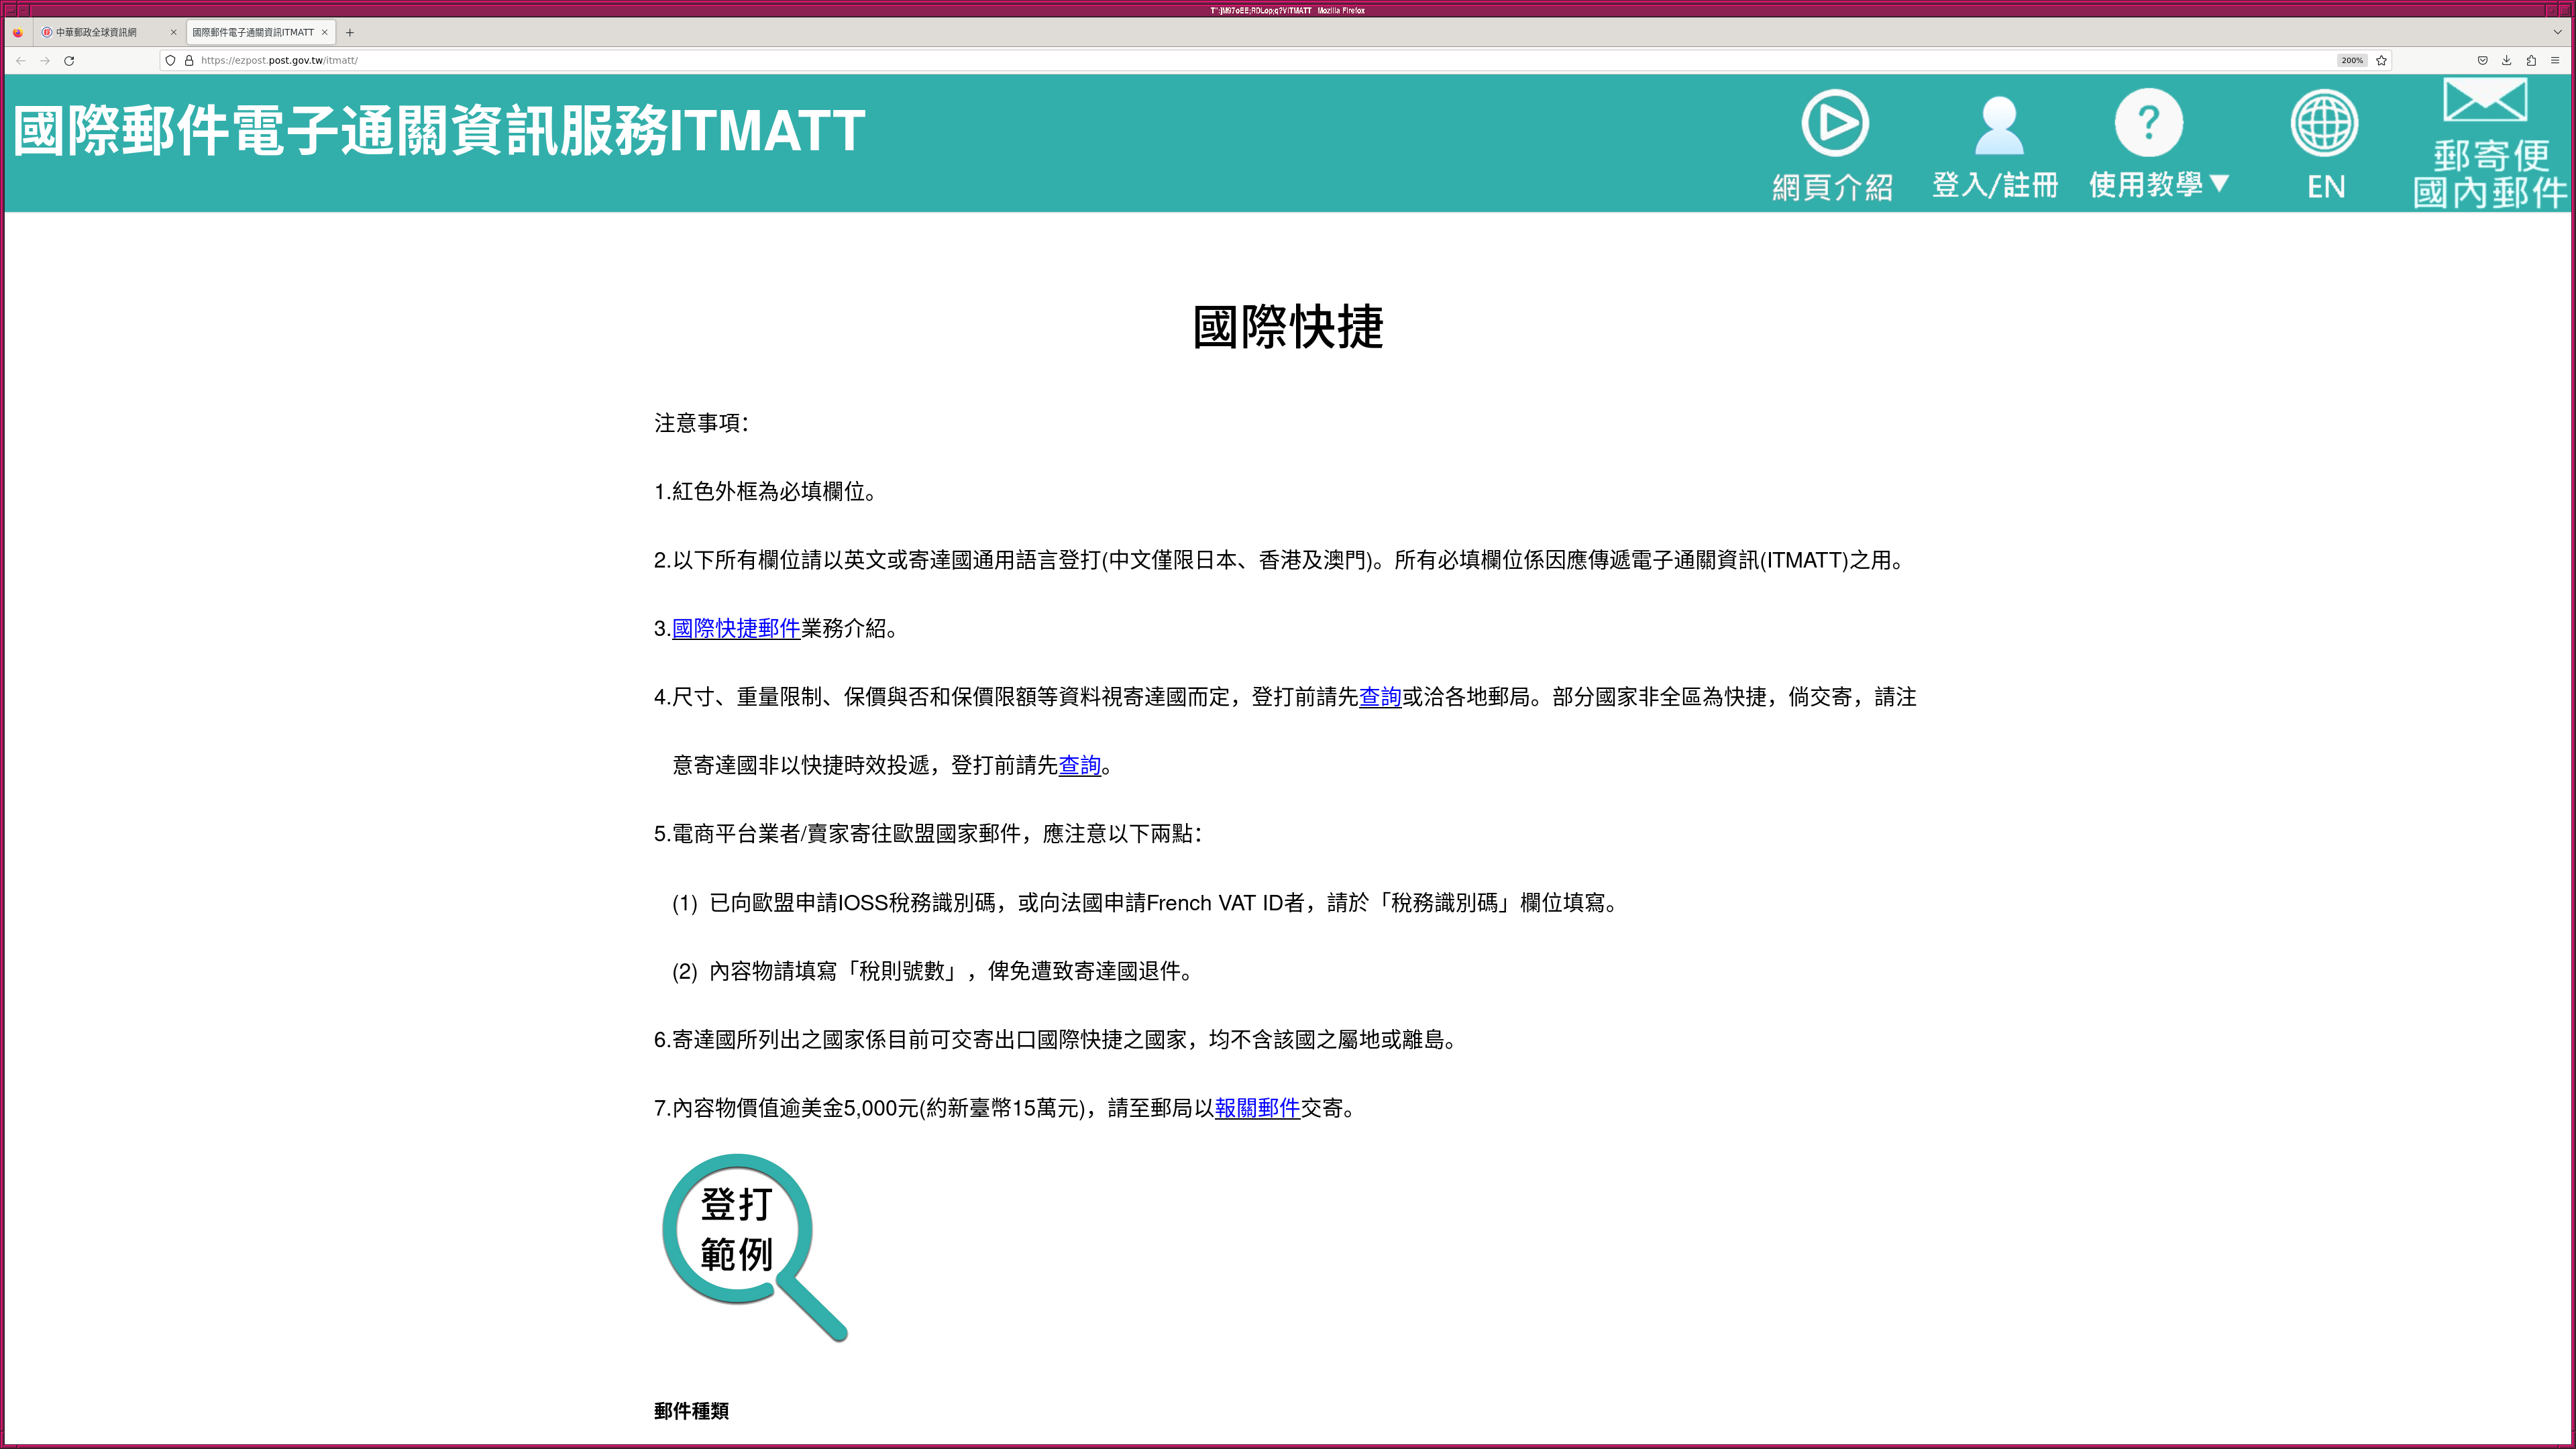Viewport: 2576px width, 1449px height.
Task: Close the ITMATT browser tab
Action: (x=324, y=32)
